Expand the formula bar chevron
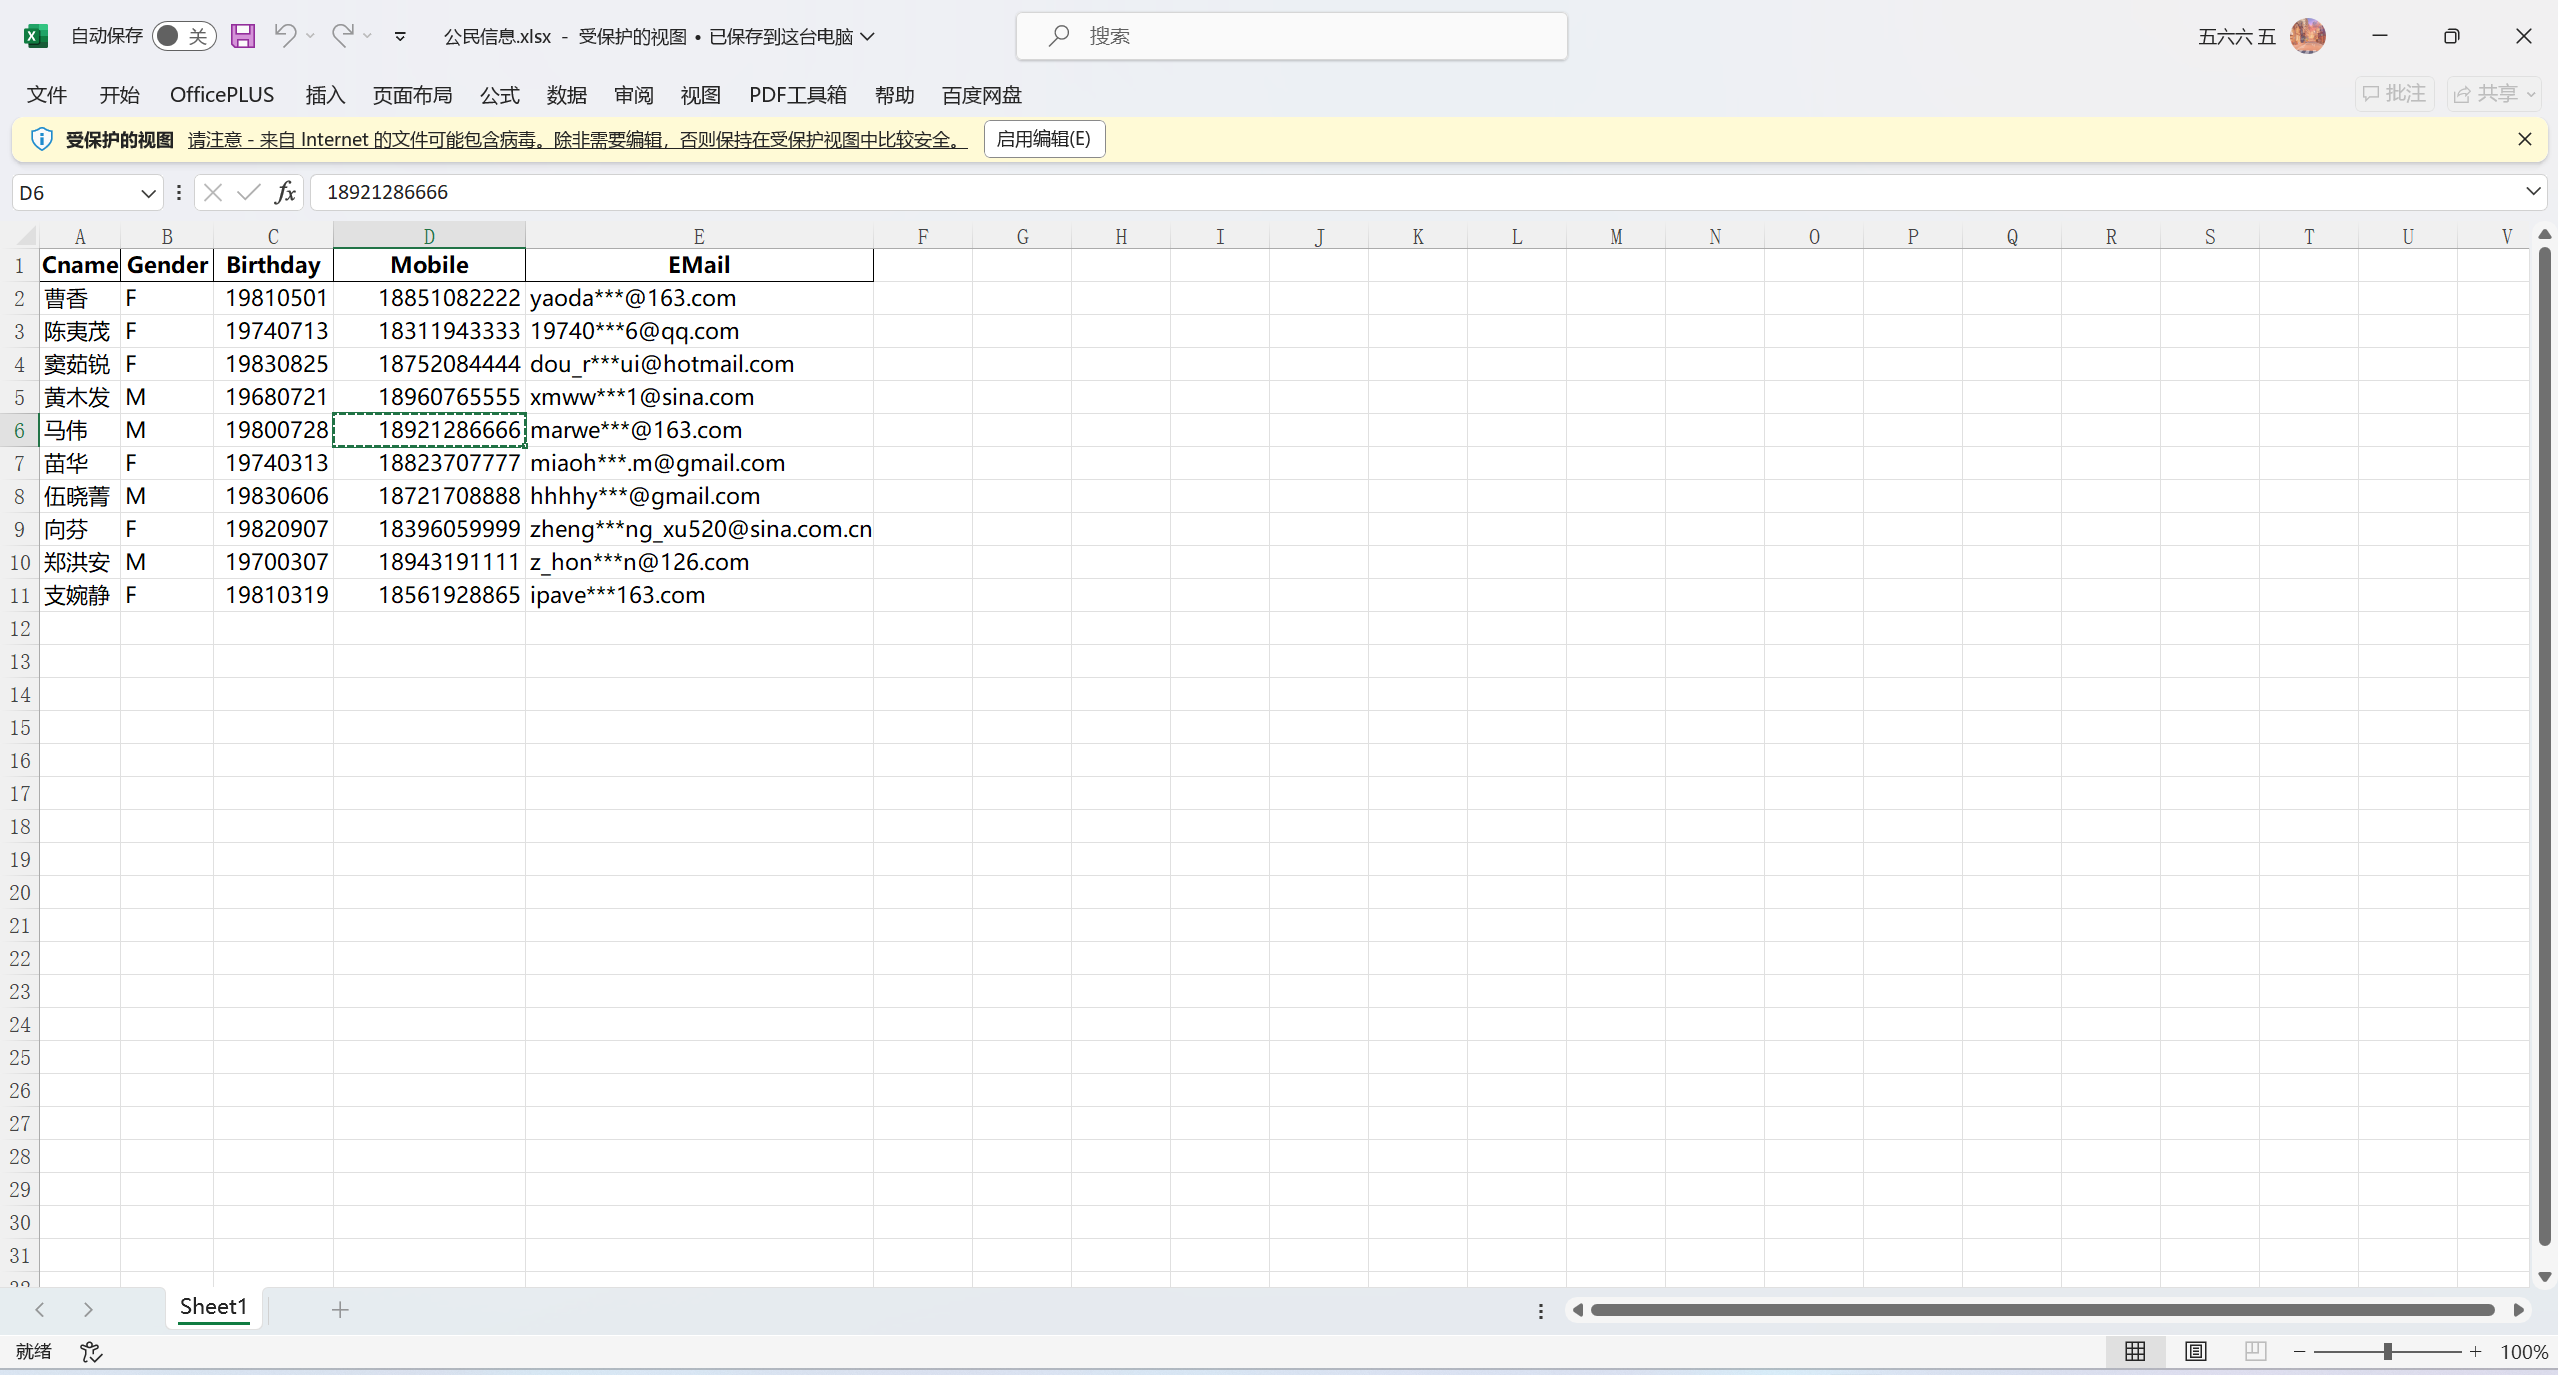The image size is (2558, 1375). click(x=2533, y=191)
